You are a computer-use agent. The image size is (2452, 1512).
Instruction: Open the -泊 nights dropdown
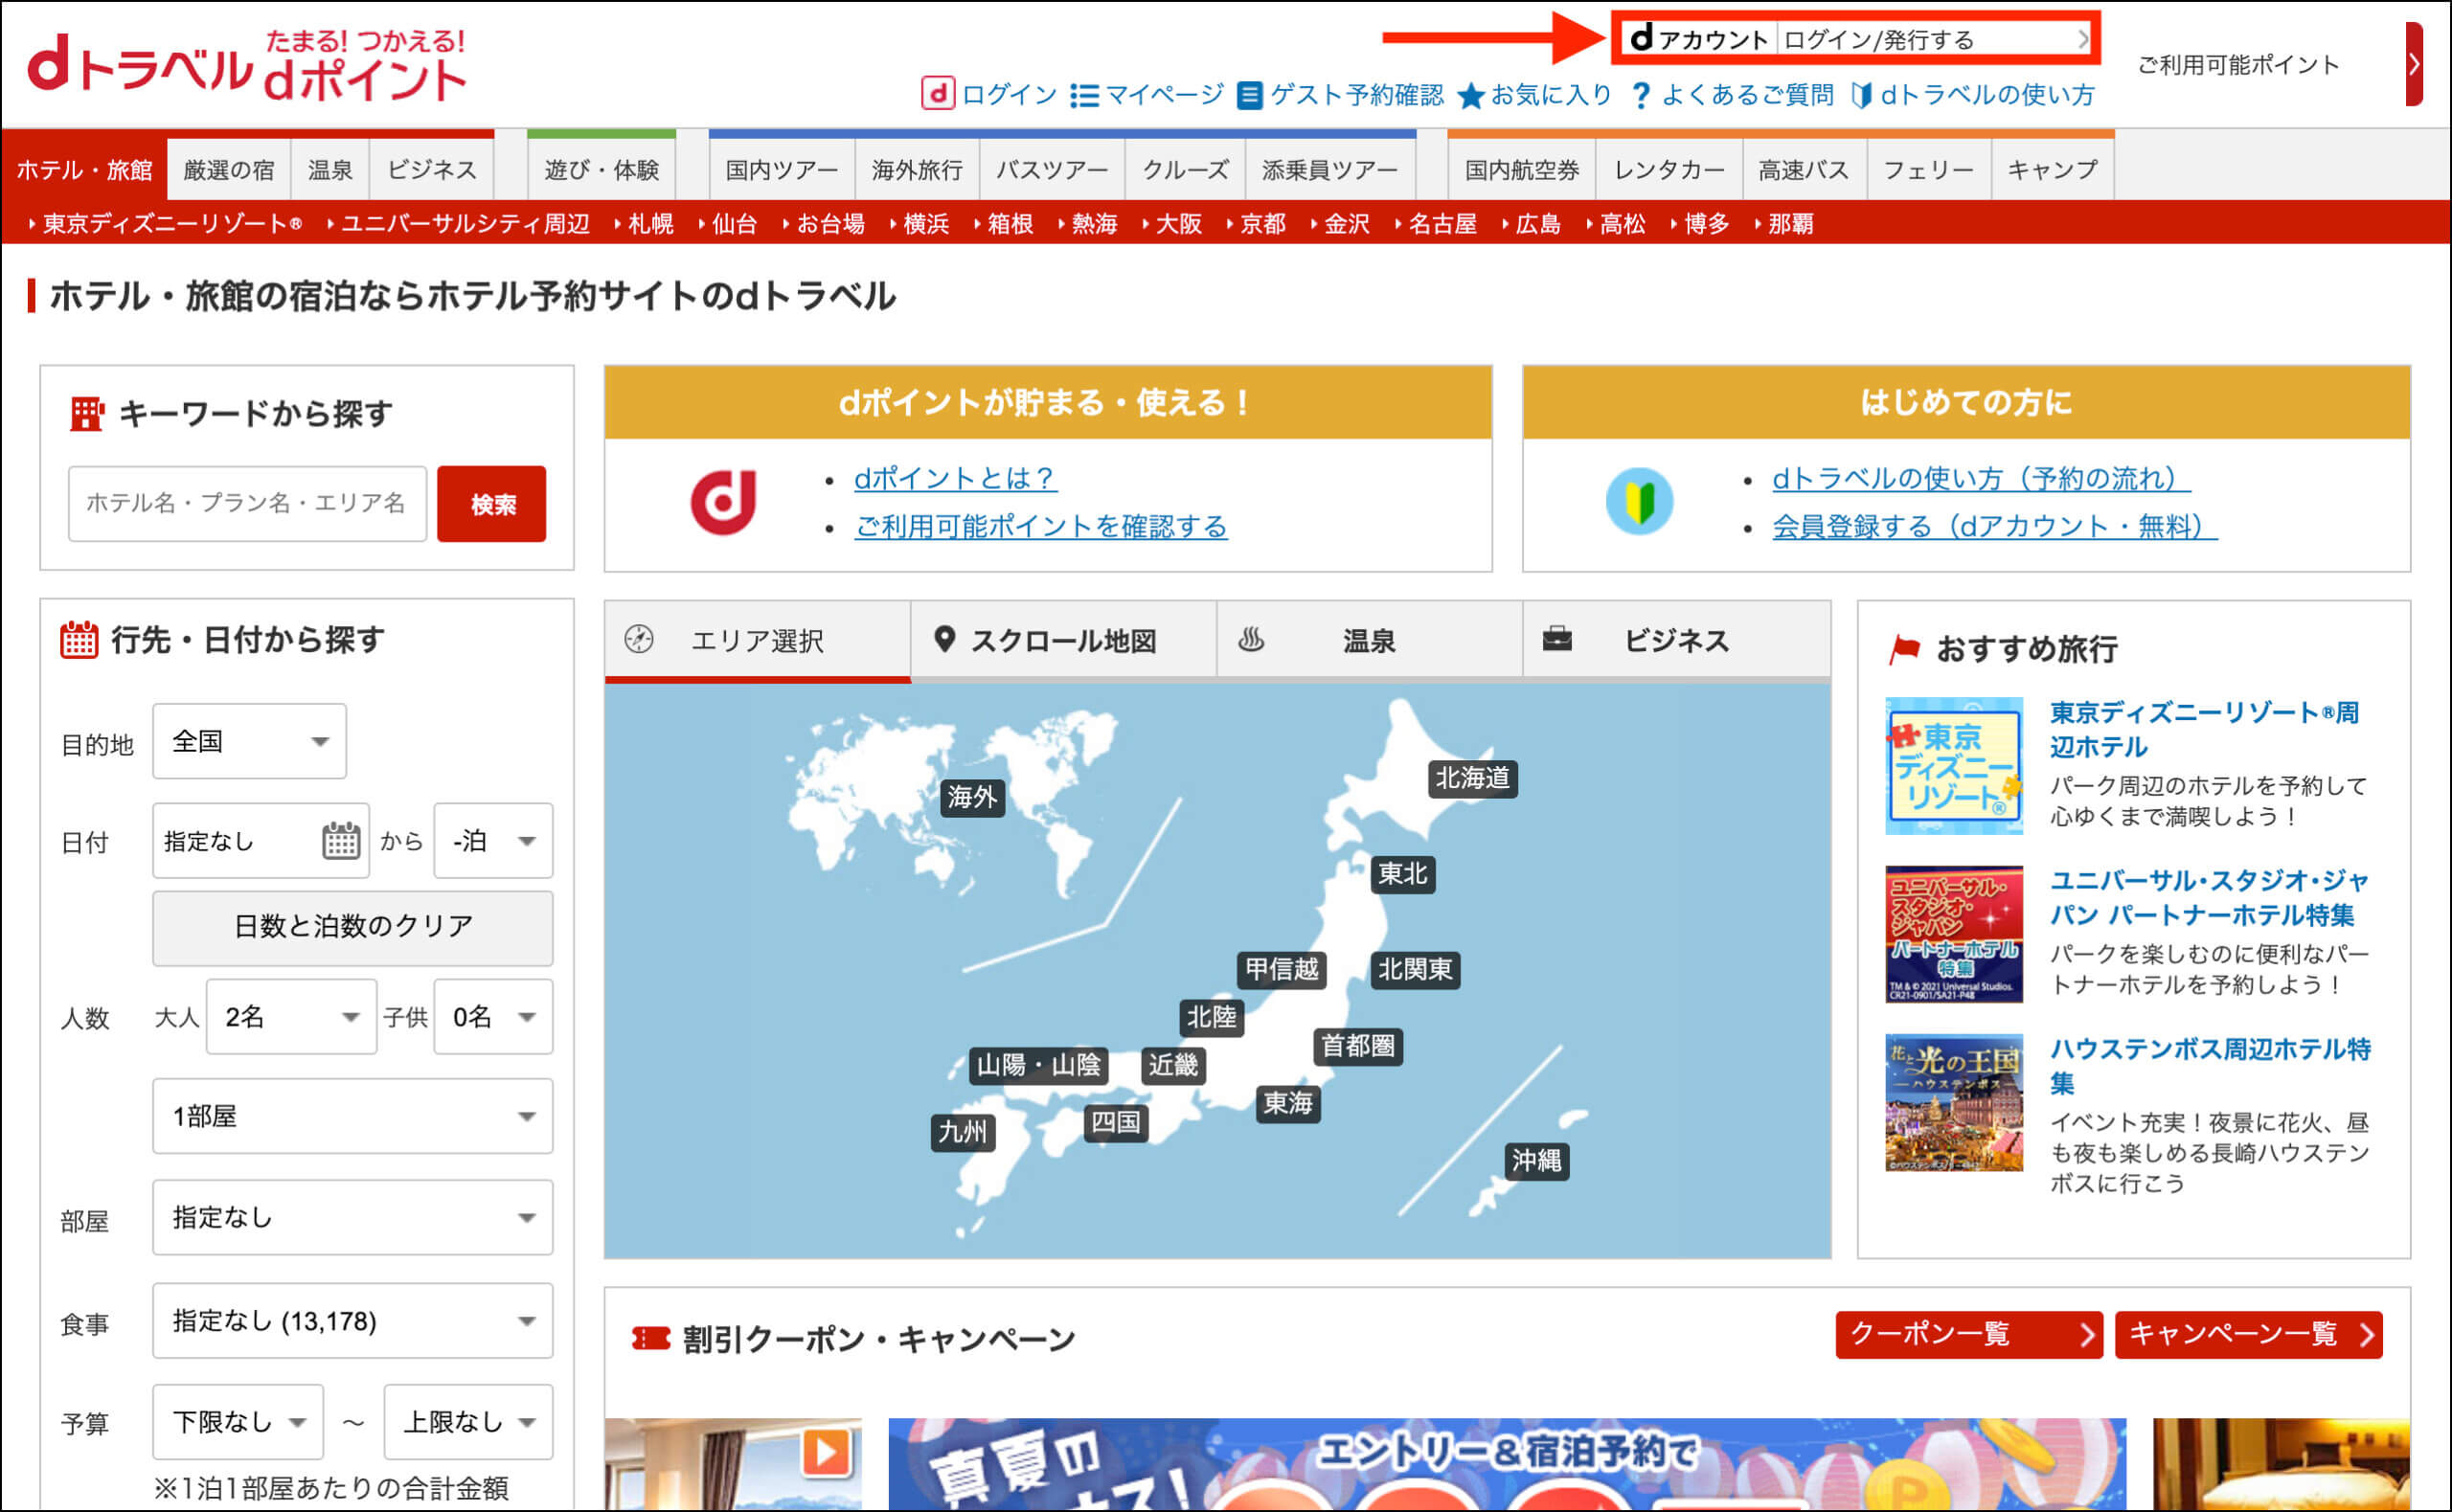pyautogui.click(x=493, y=841)
